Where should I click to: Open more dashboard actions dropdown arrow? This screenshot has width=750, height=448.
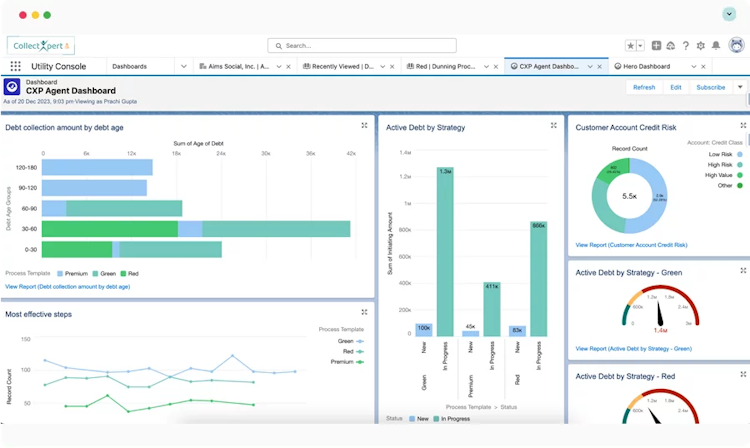[740, 87]
